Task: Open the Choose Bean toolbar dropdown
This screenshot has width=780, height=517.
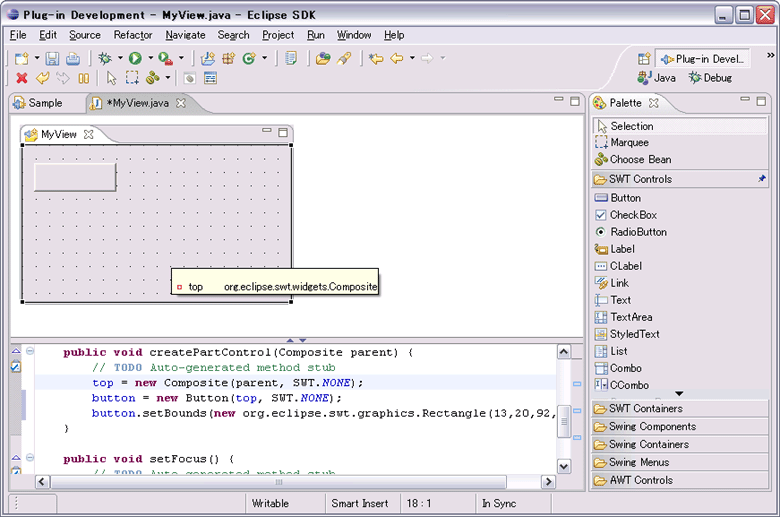Action: tap(168, 78)
